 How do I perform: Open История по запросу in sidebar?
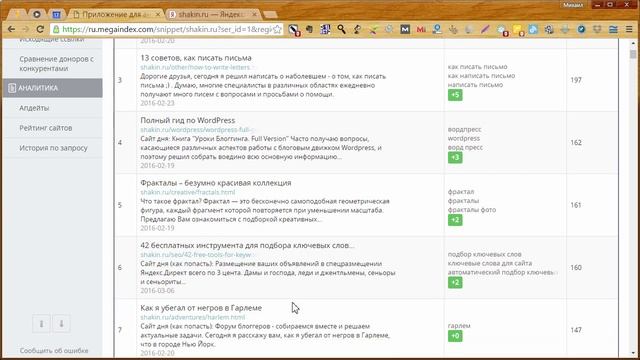coord(53,148)
